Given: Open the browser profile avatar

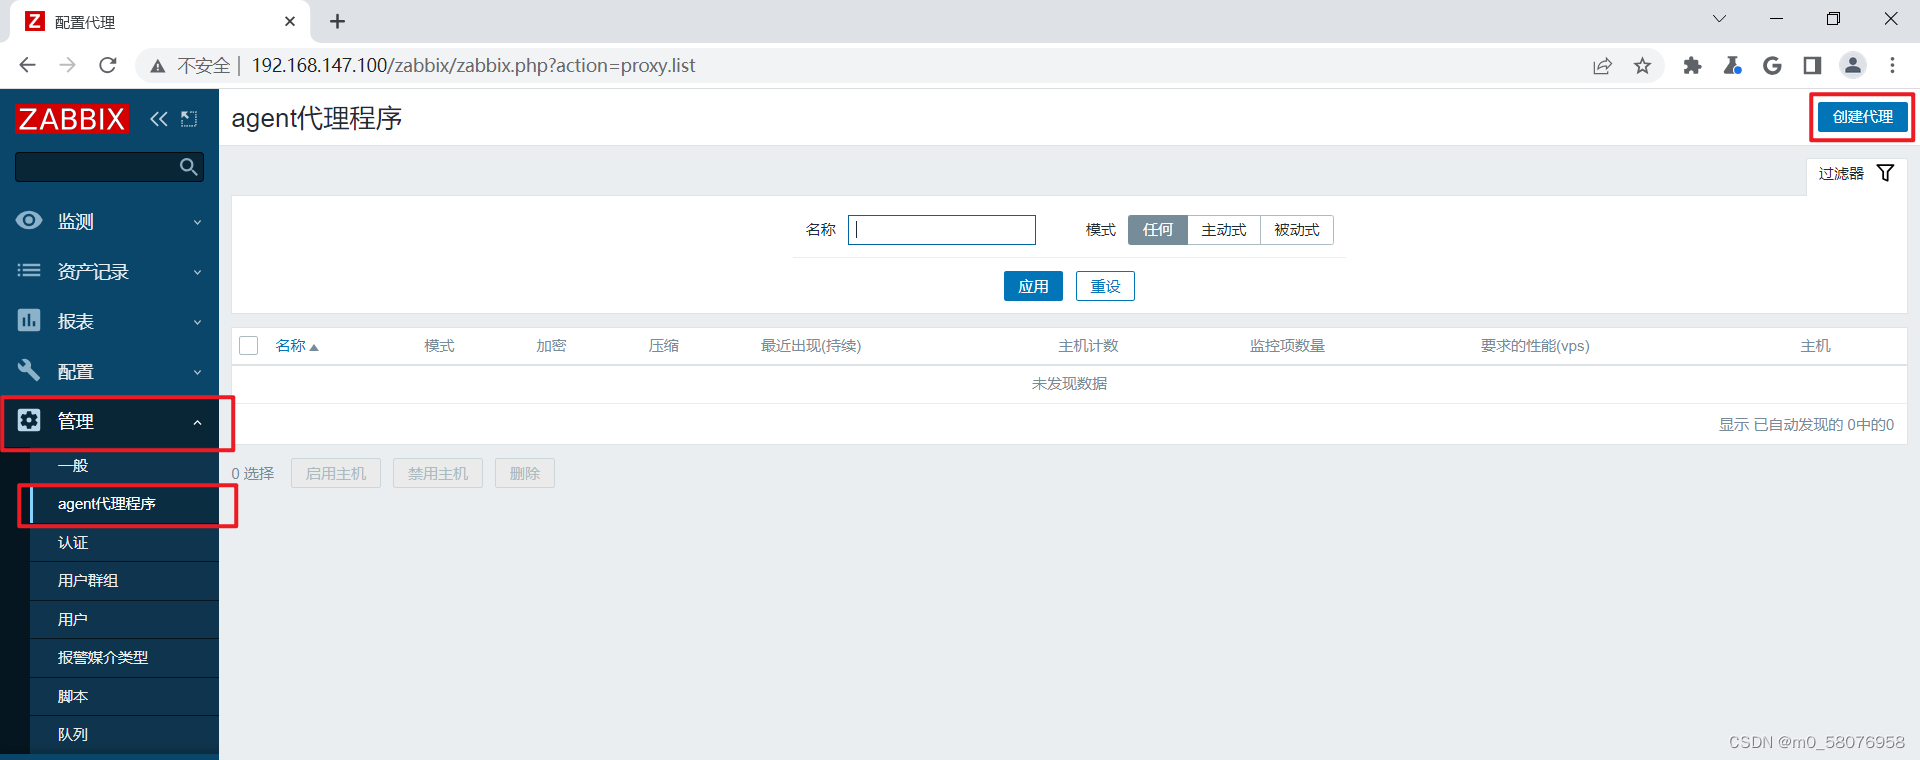Looking at the screenshot, I should 1852,65.
